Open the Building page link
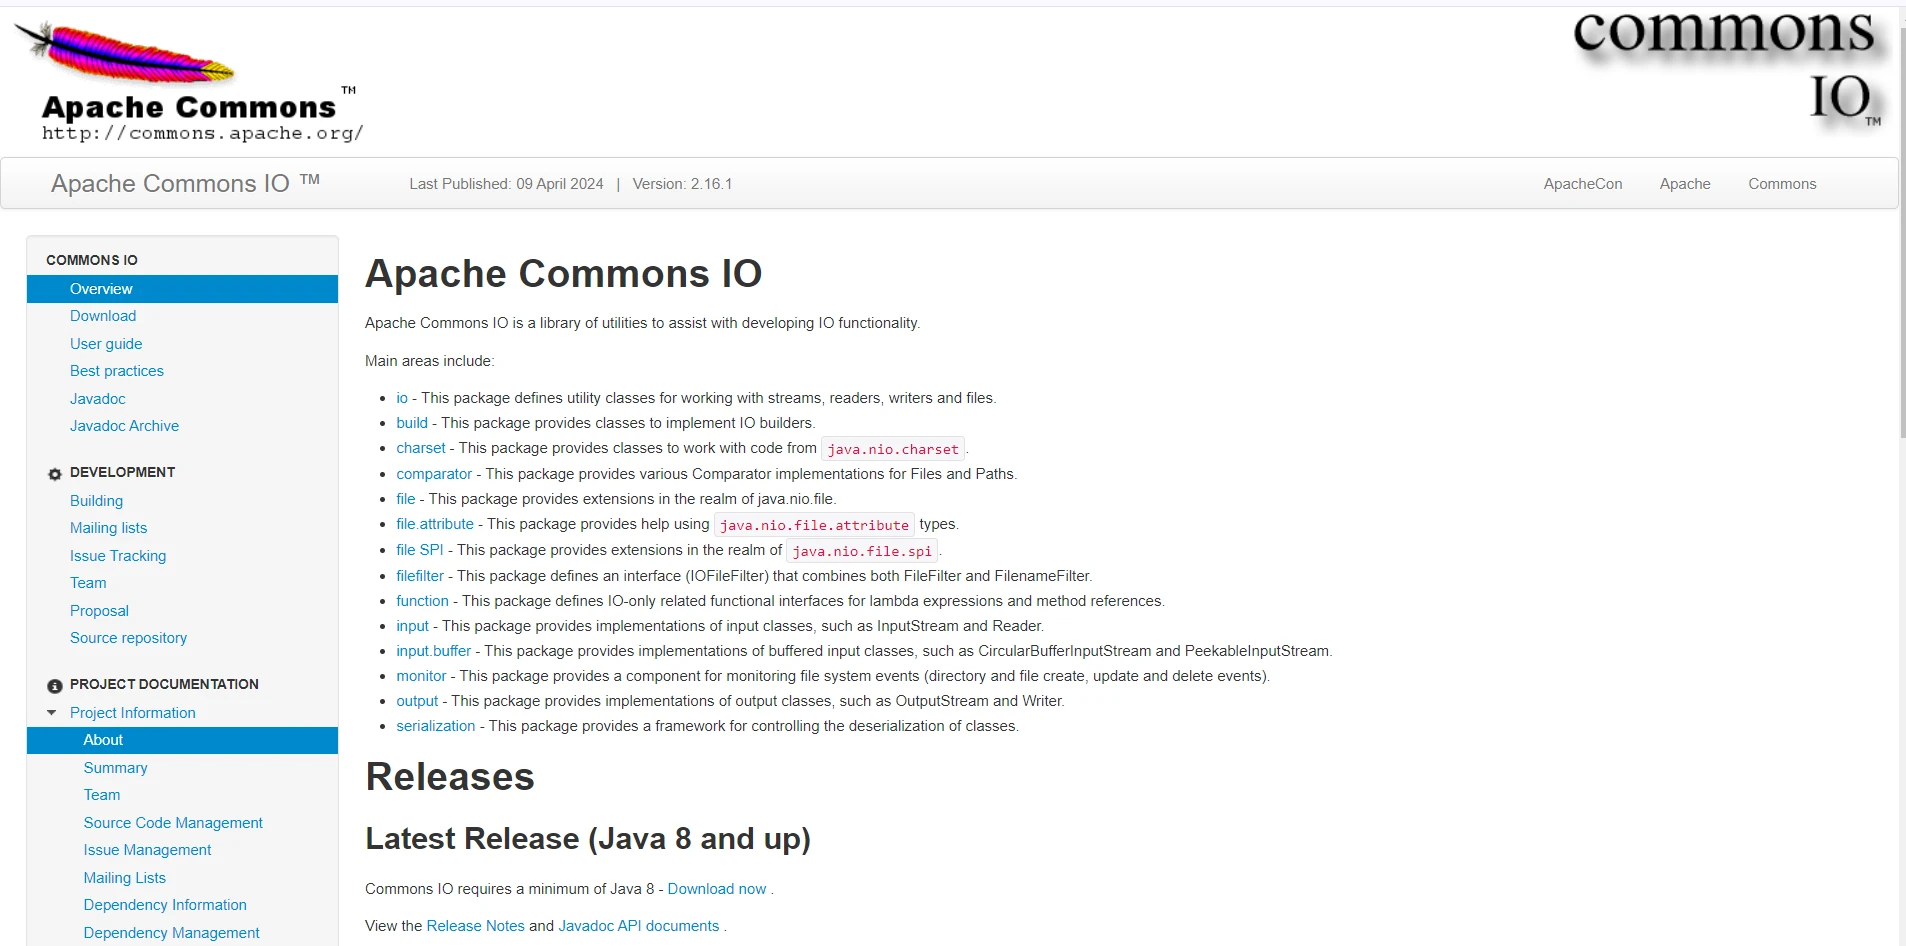The height and width of the screenshot is (946, 1906). click(x=97, y=501)
